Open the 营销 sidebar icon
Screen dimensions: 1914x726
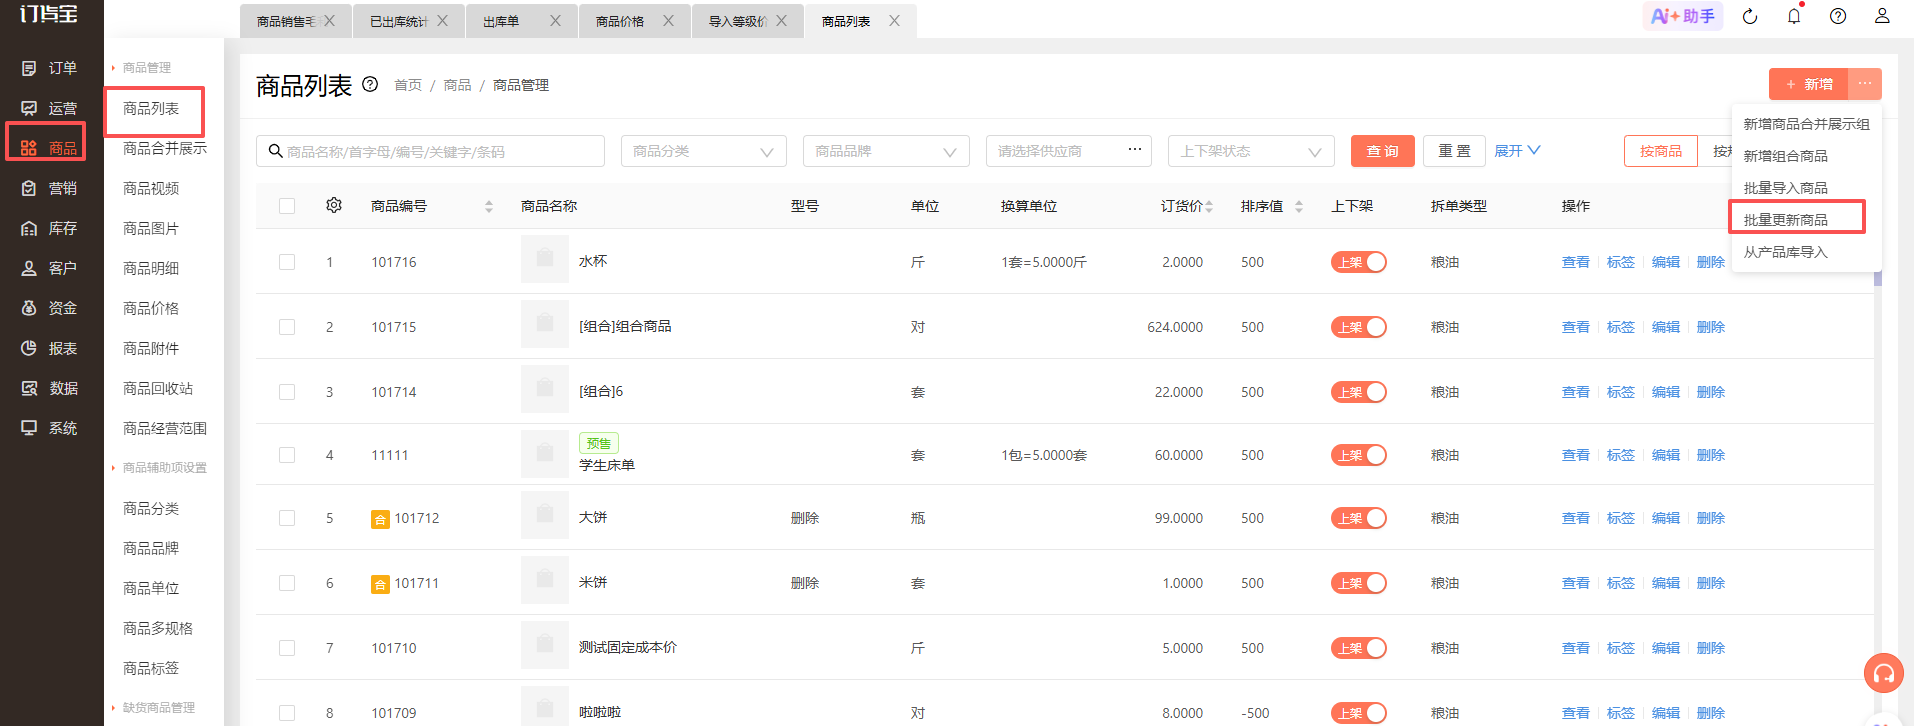(x=29, y=188)
